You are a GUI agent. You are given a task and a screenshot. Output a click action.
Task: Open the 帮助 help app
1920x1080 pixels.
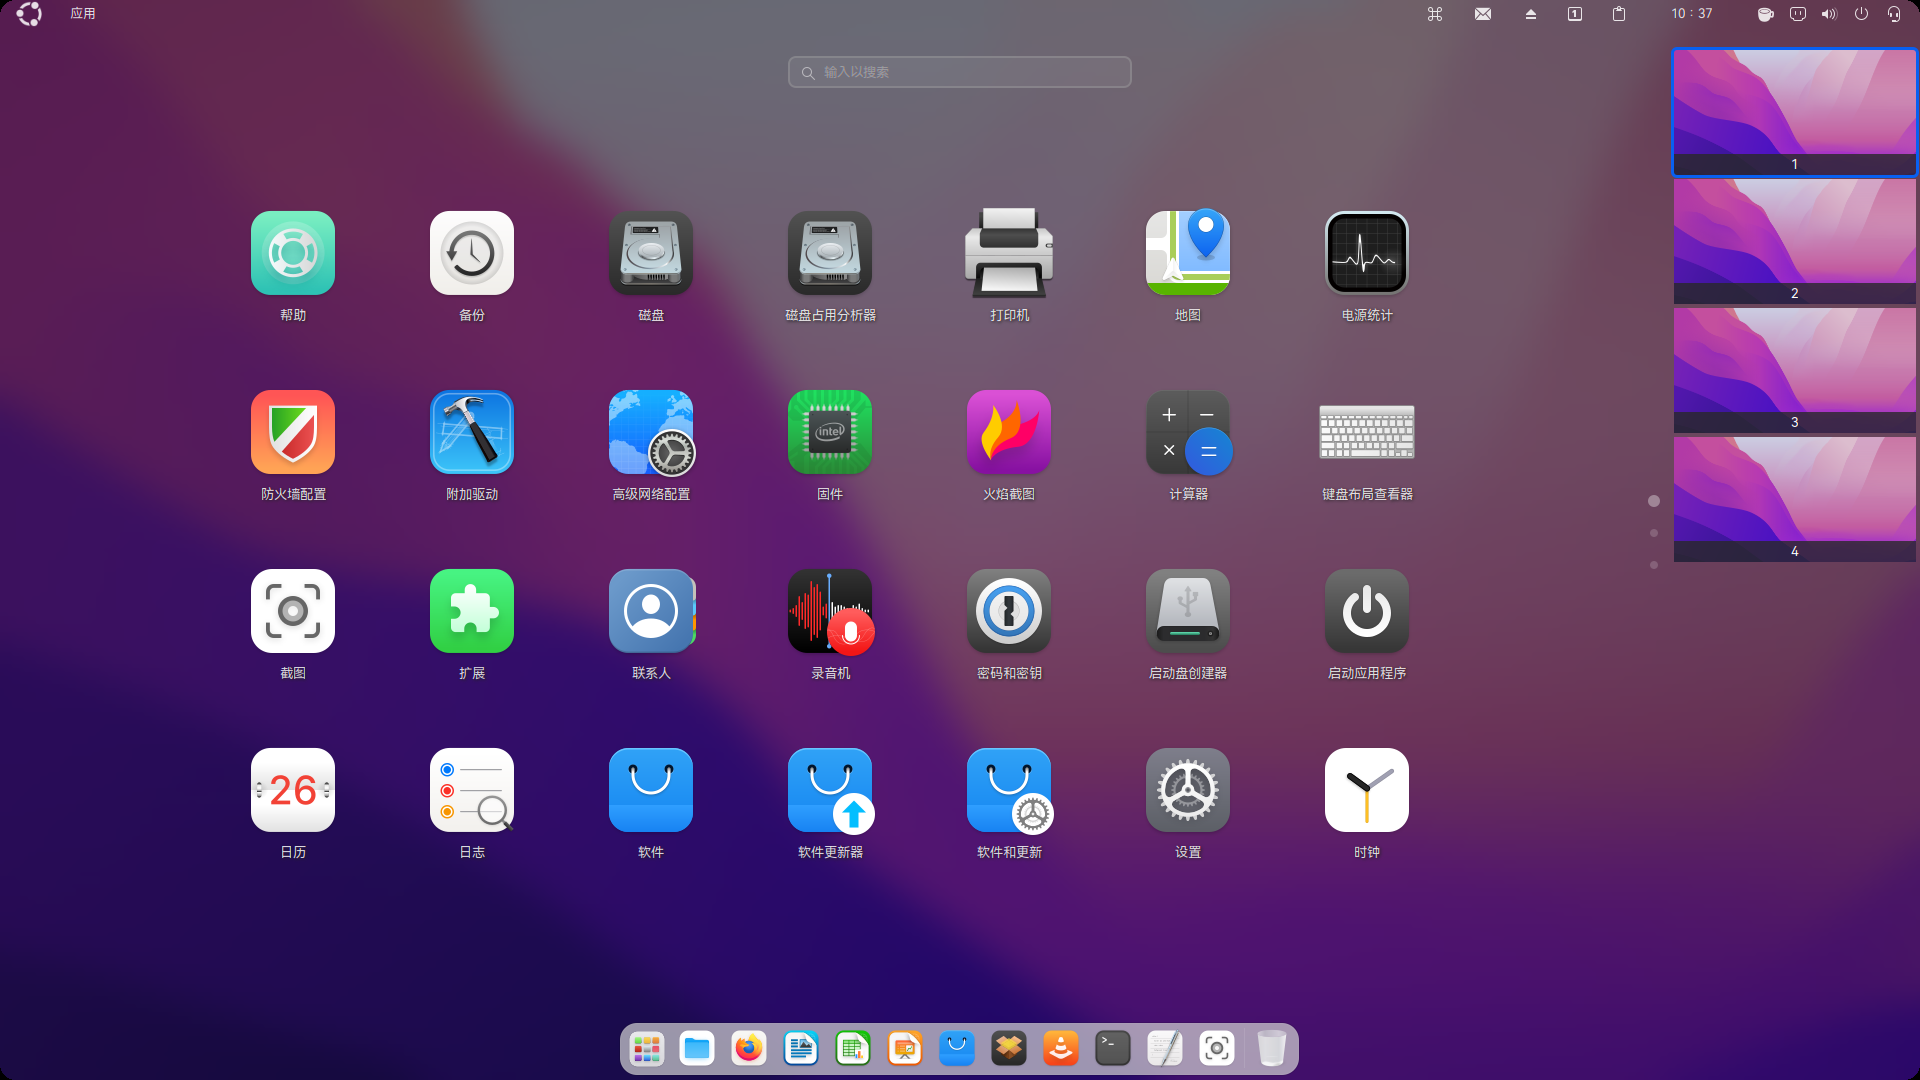(x=293, y=253)
